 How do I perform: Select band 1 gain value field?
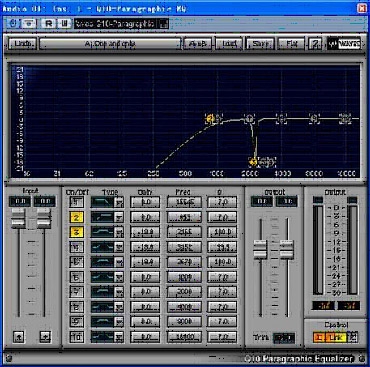[145, 202]
